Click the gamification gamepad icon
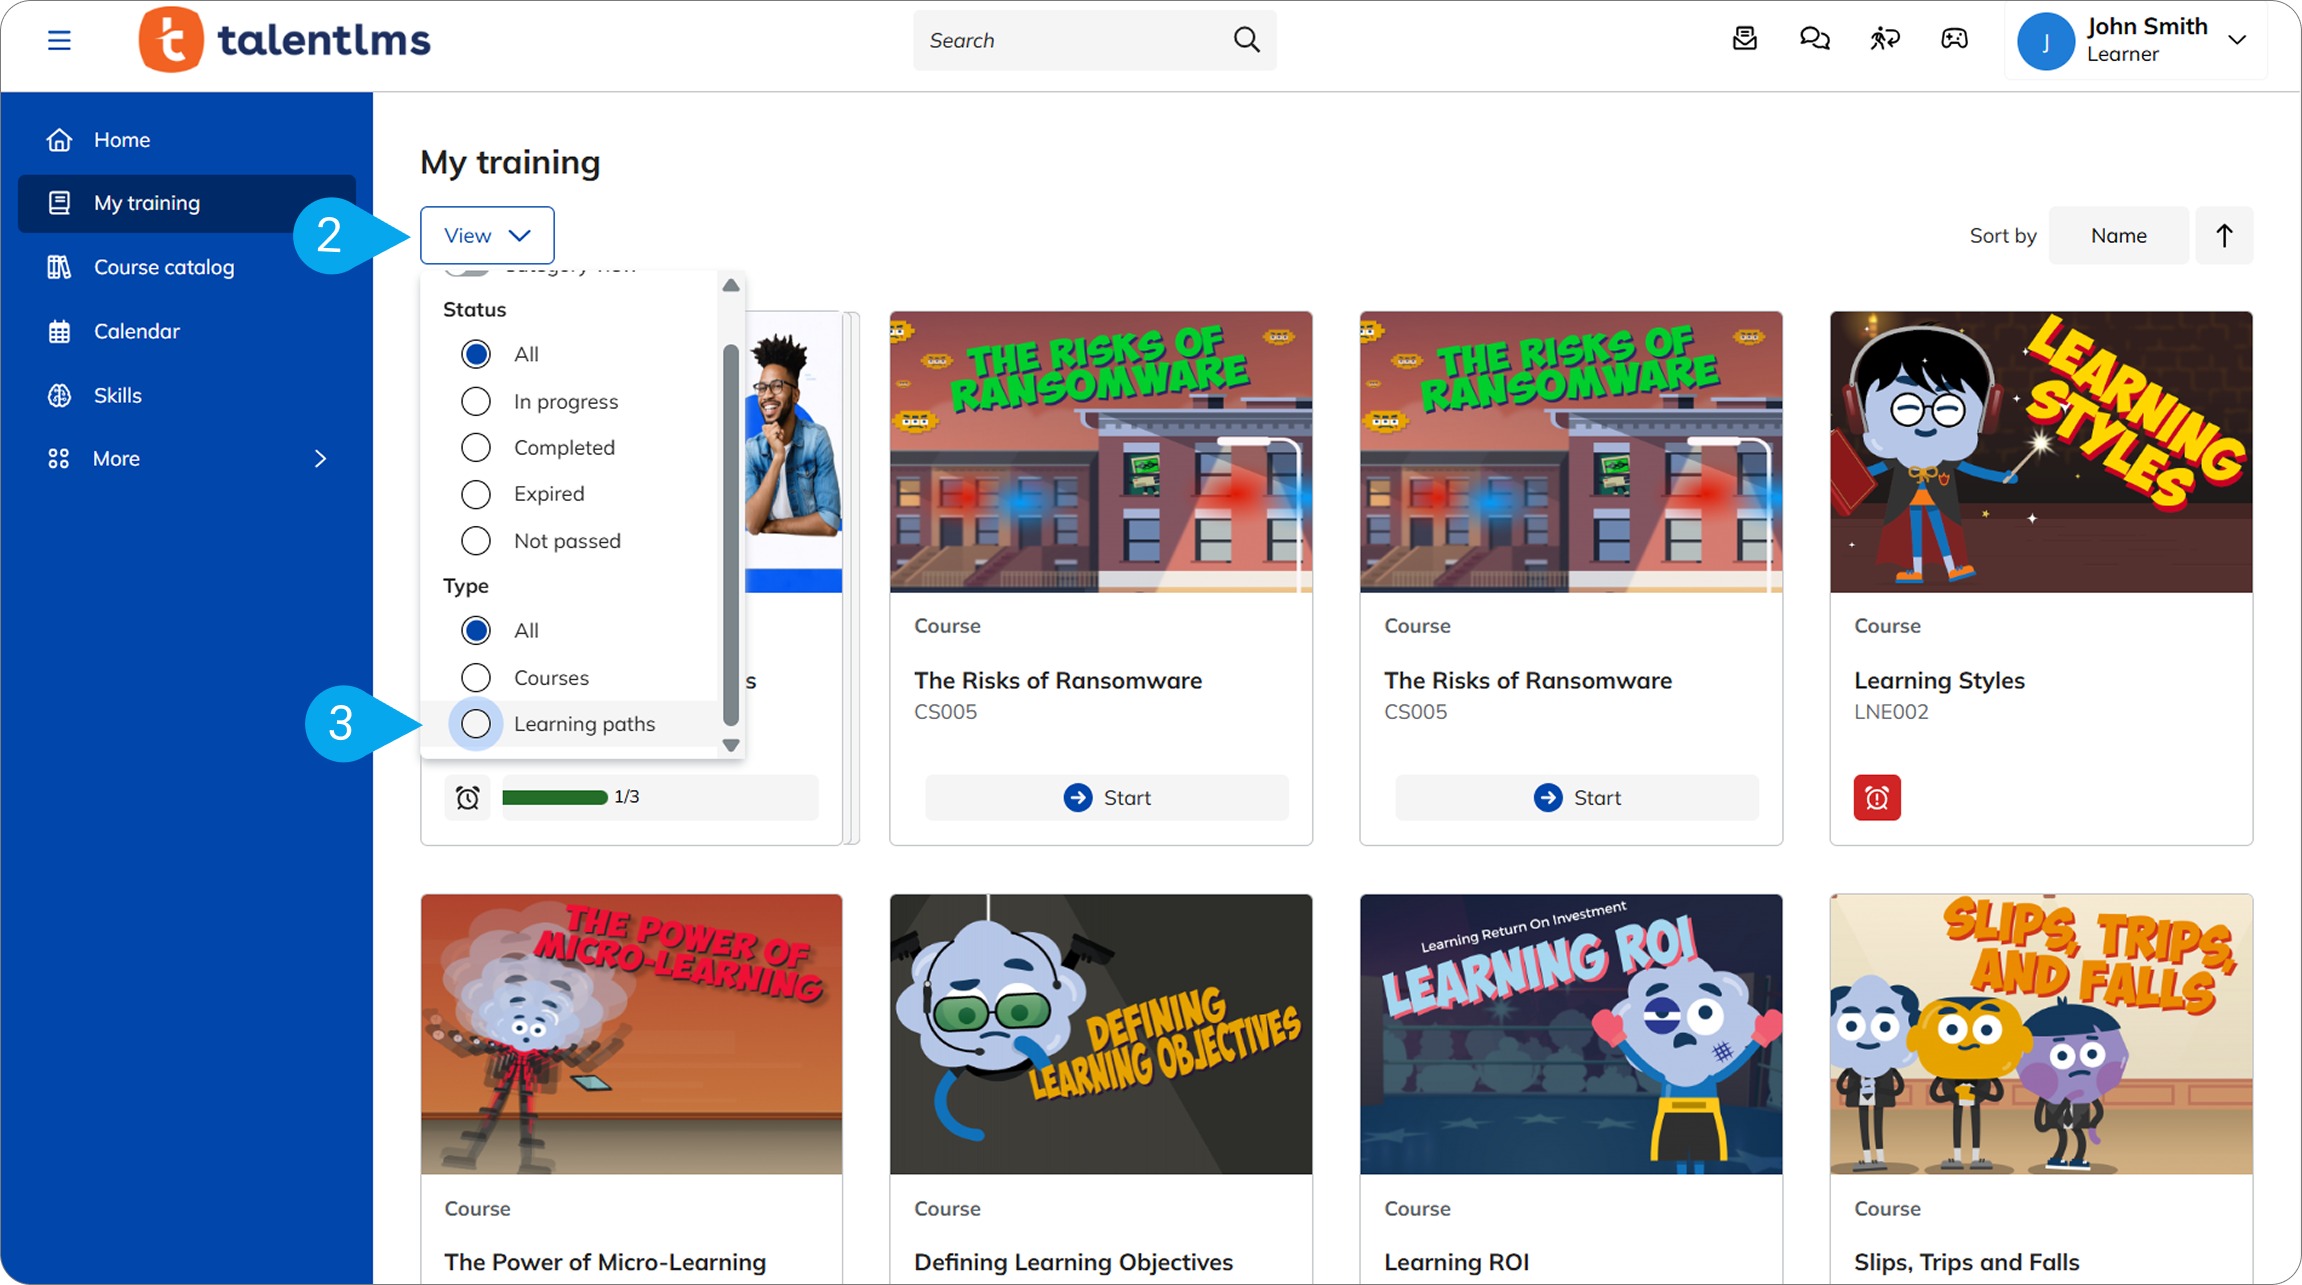This screenshot has width=2302, height=1285. coord(1954,39)
